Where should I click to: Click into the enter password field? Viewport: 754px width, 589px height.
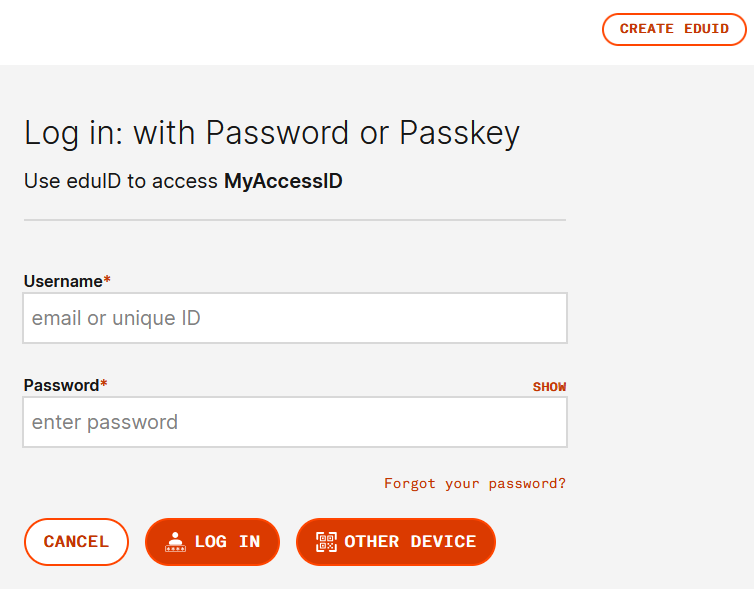[295, 422]
